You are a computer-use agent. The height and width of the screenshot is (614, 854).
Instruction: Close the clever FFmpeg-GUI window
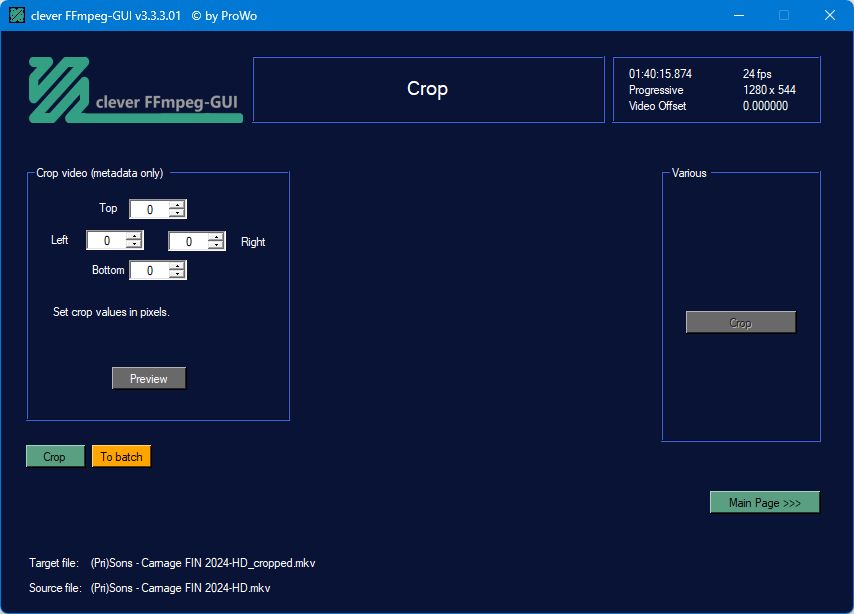tap(829, 15)
